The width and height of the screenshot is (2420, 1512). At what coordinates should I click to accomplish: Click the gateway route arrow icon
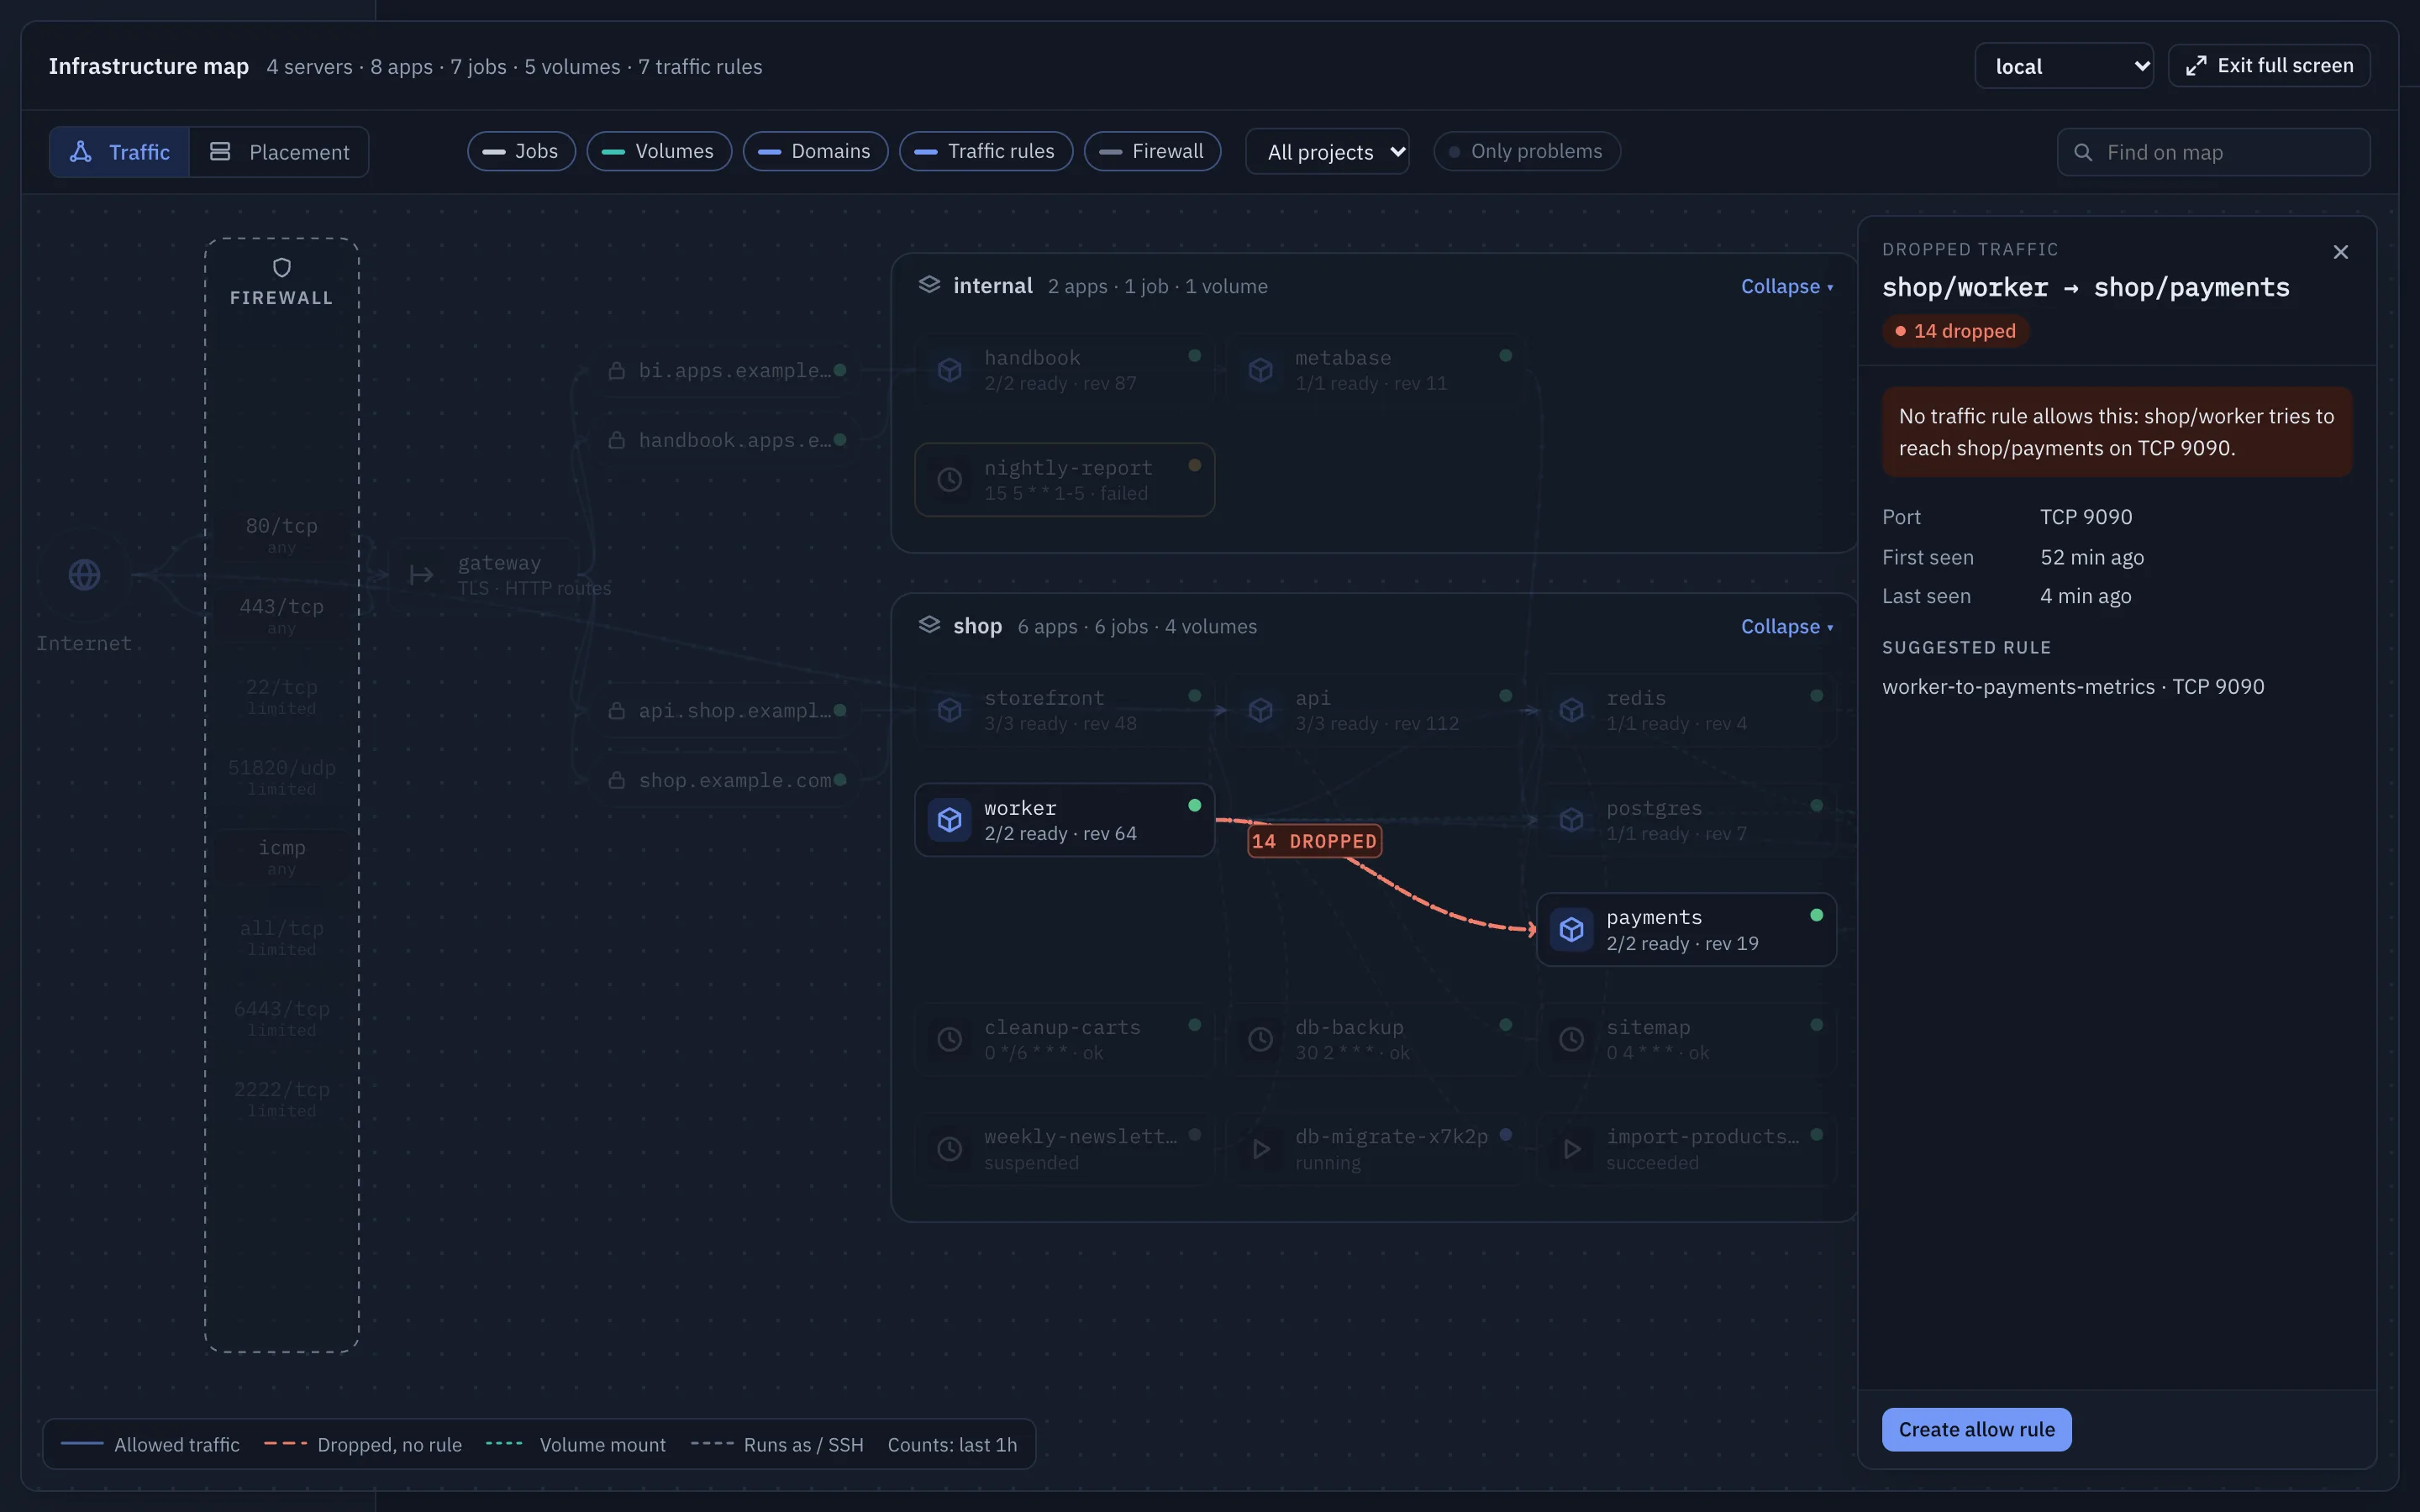(421, 575)
